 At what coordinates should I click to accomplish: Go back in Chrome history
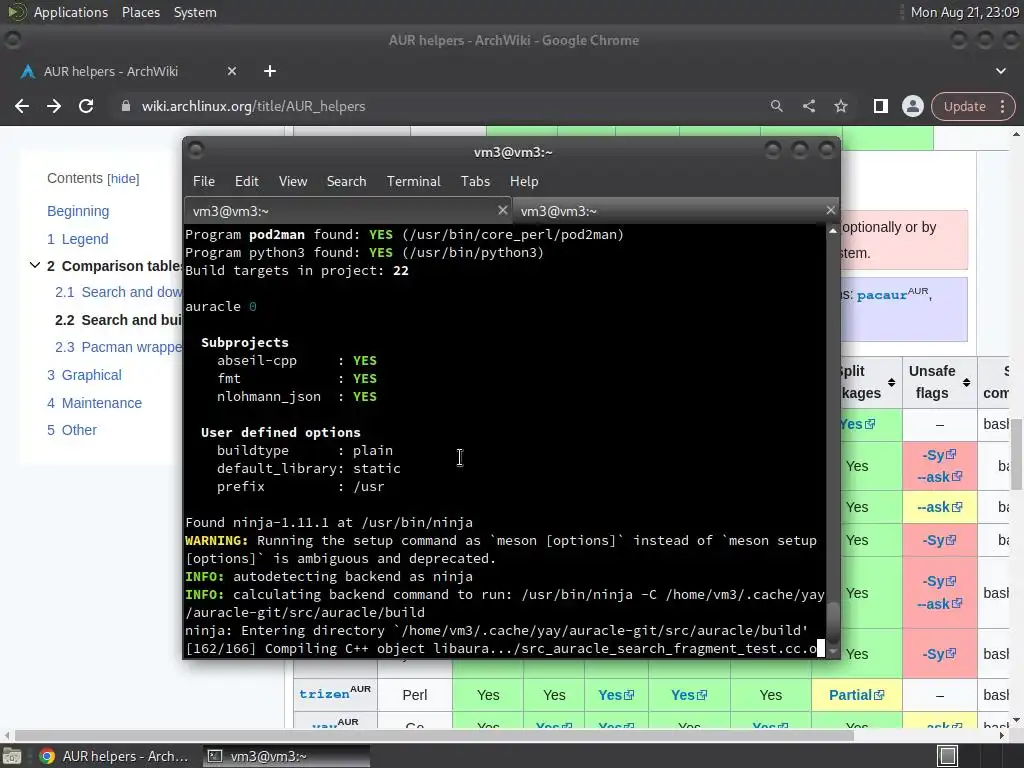(22, 106)
